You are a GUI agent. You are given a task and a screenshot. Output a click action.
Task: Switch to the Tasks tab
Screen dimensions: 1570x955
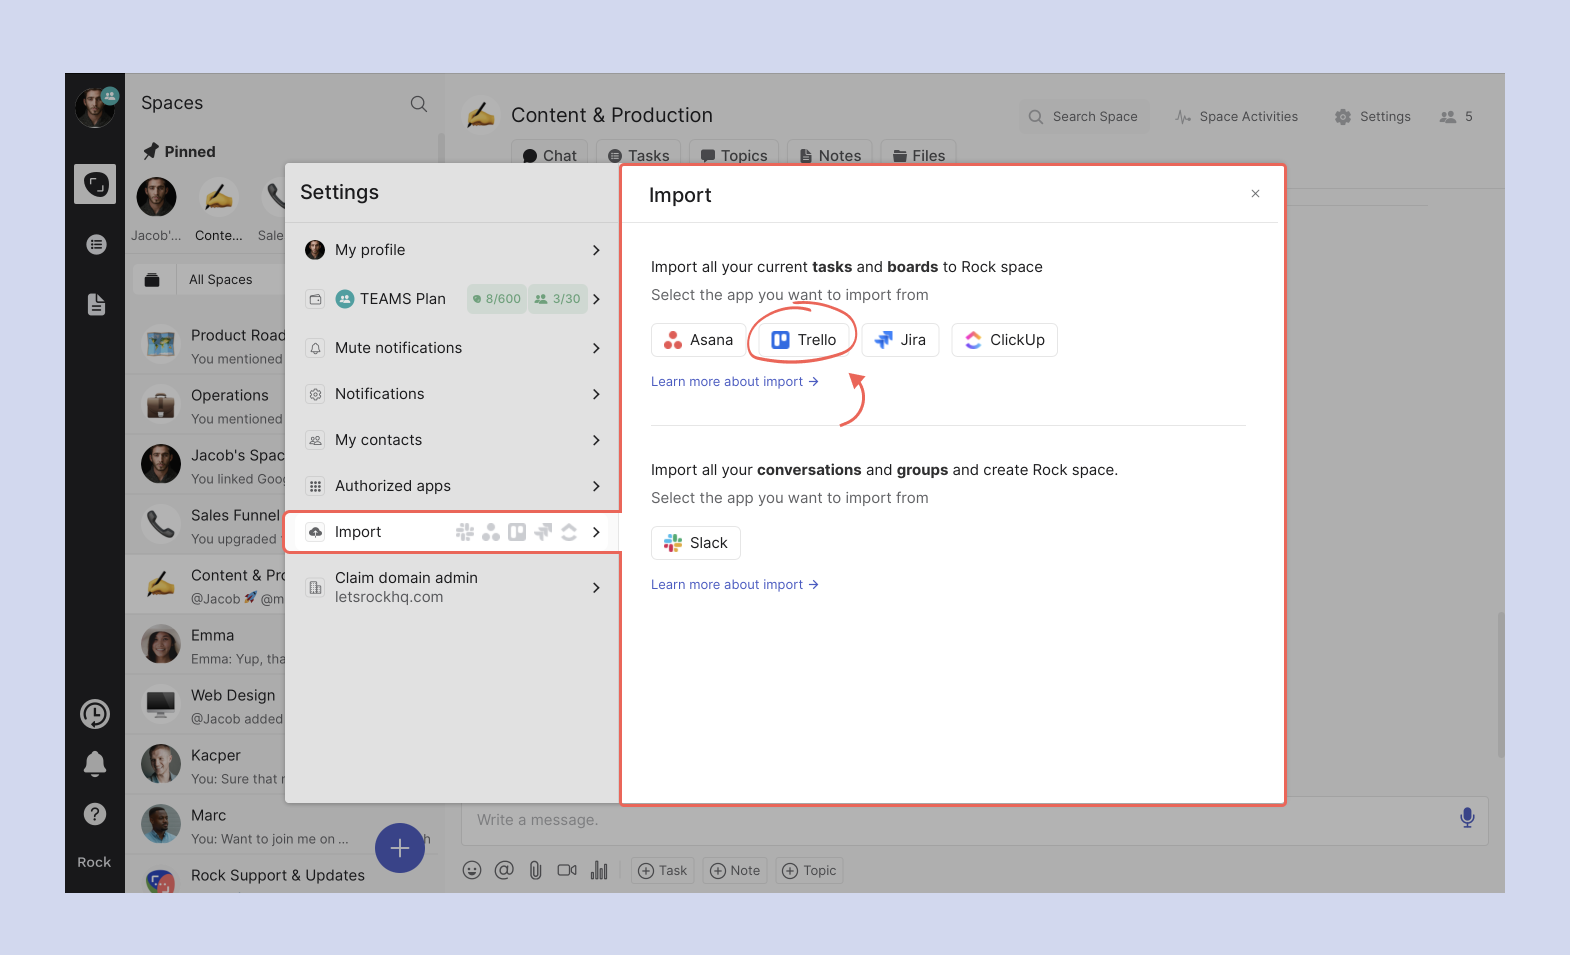pos(639,154)
